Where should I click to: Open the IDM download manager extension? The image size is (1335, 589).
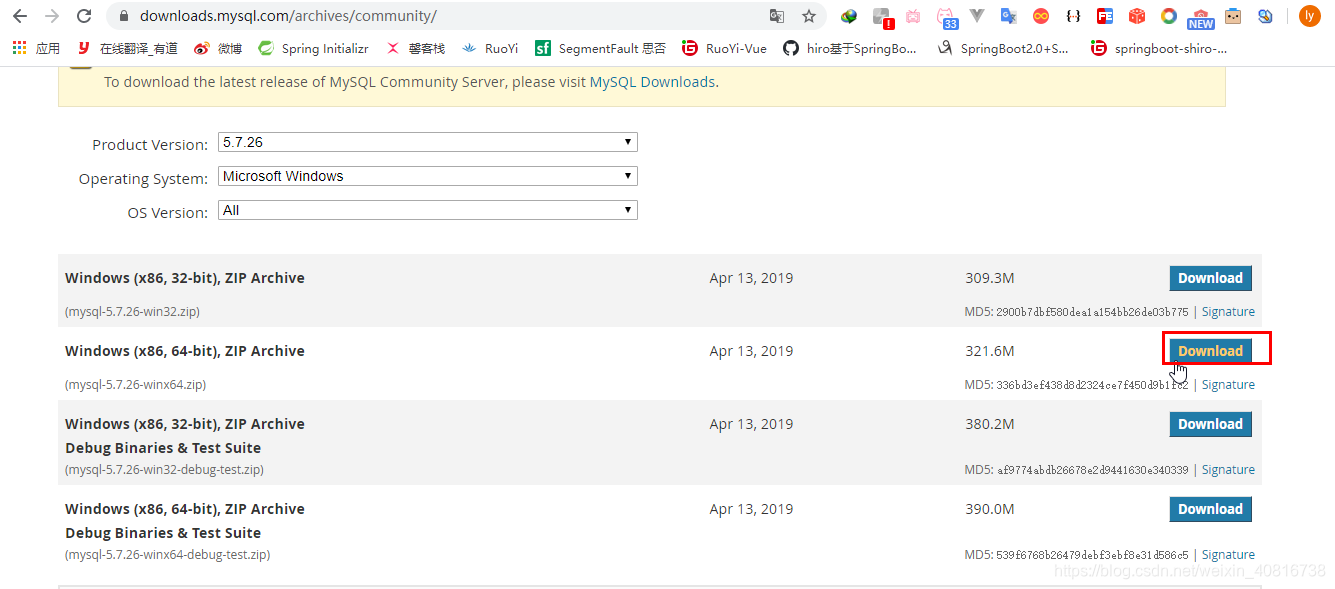(849, 16)
